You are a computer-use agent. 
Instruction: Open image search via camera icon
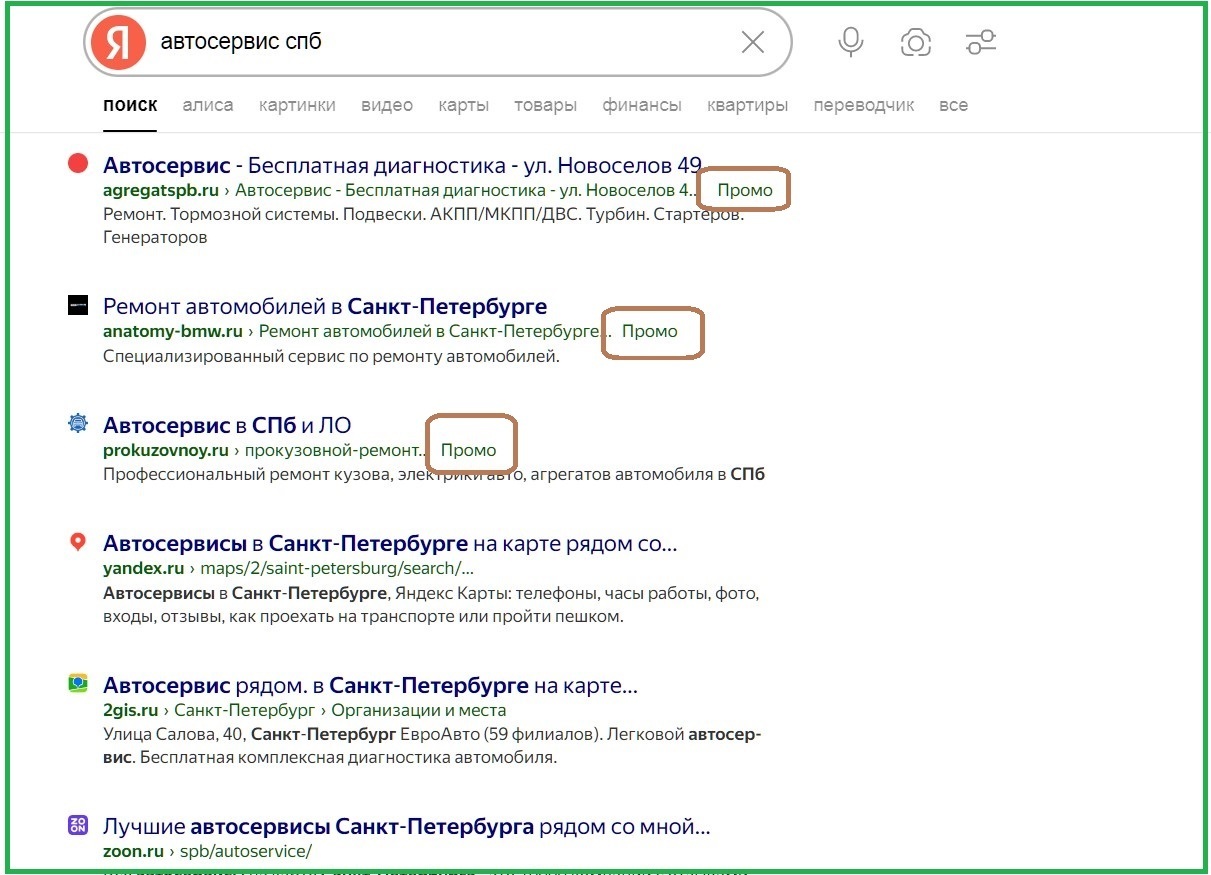click(915, 42)
